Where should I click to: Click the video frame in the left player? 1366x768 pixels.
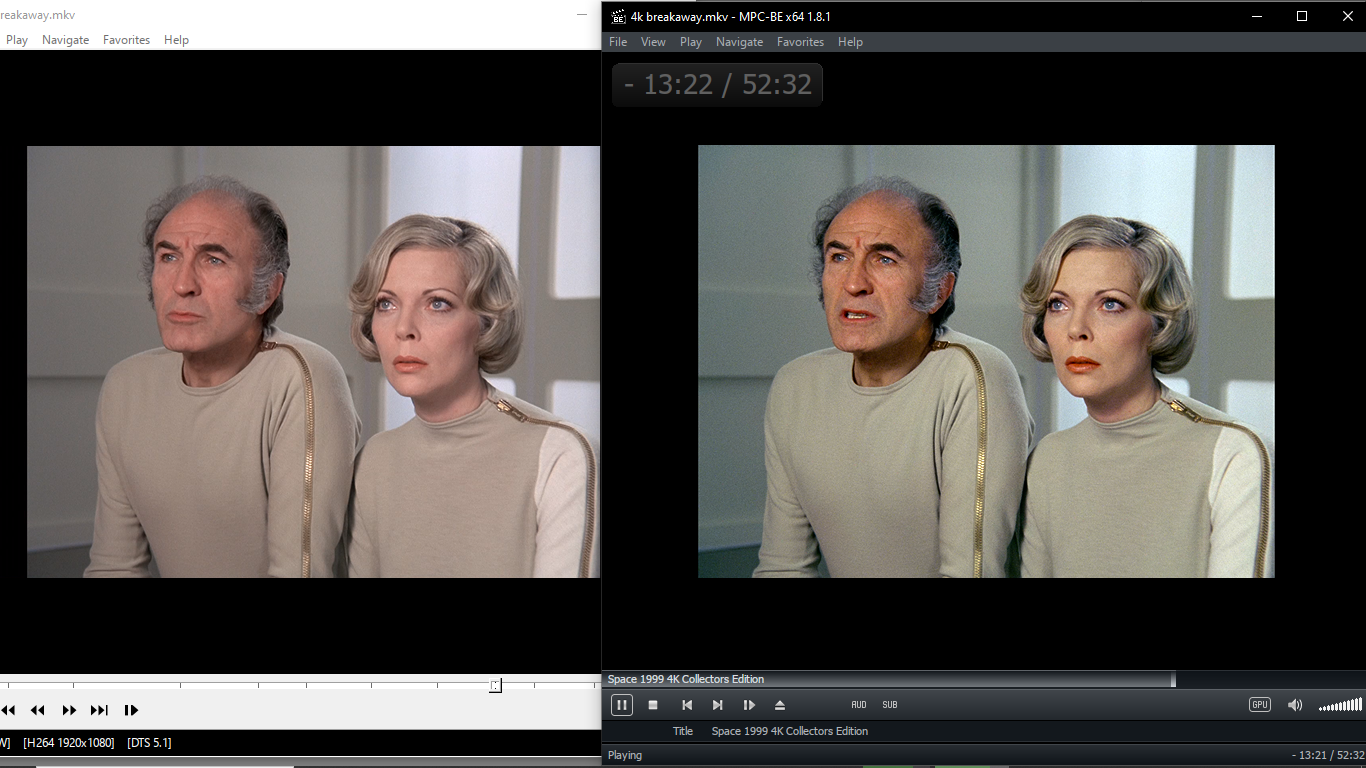pyautogui.click(x=313, y=362)
